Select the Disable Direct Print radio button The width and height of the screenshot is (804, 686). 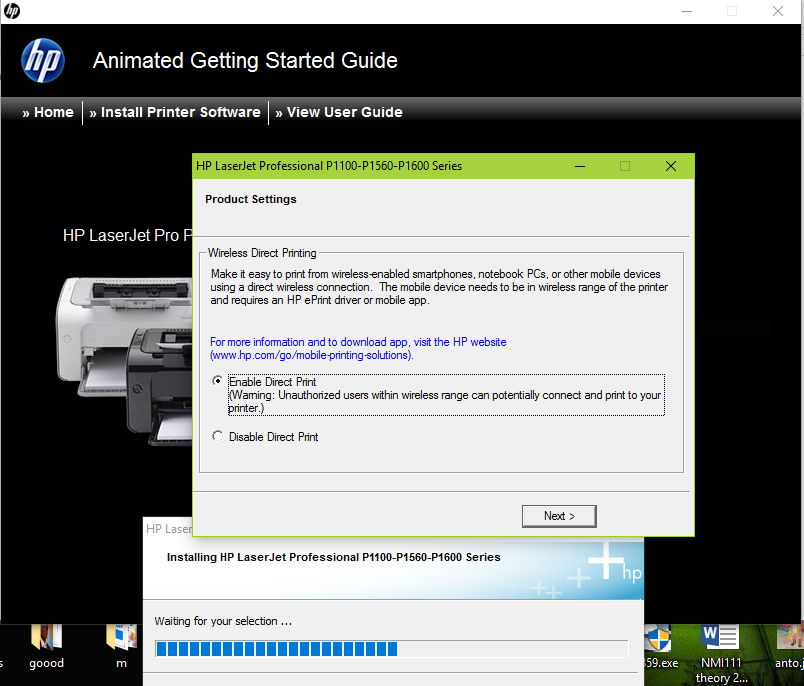click(x=217, y=436)
